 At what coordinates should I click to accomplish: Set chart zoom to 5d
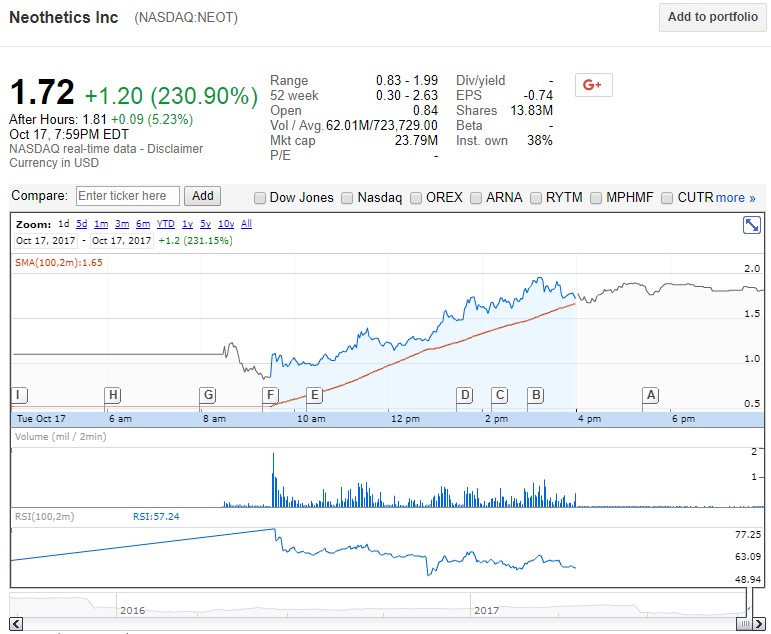click(82, 224)
